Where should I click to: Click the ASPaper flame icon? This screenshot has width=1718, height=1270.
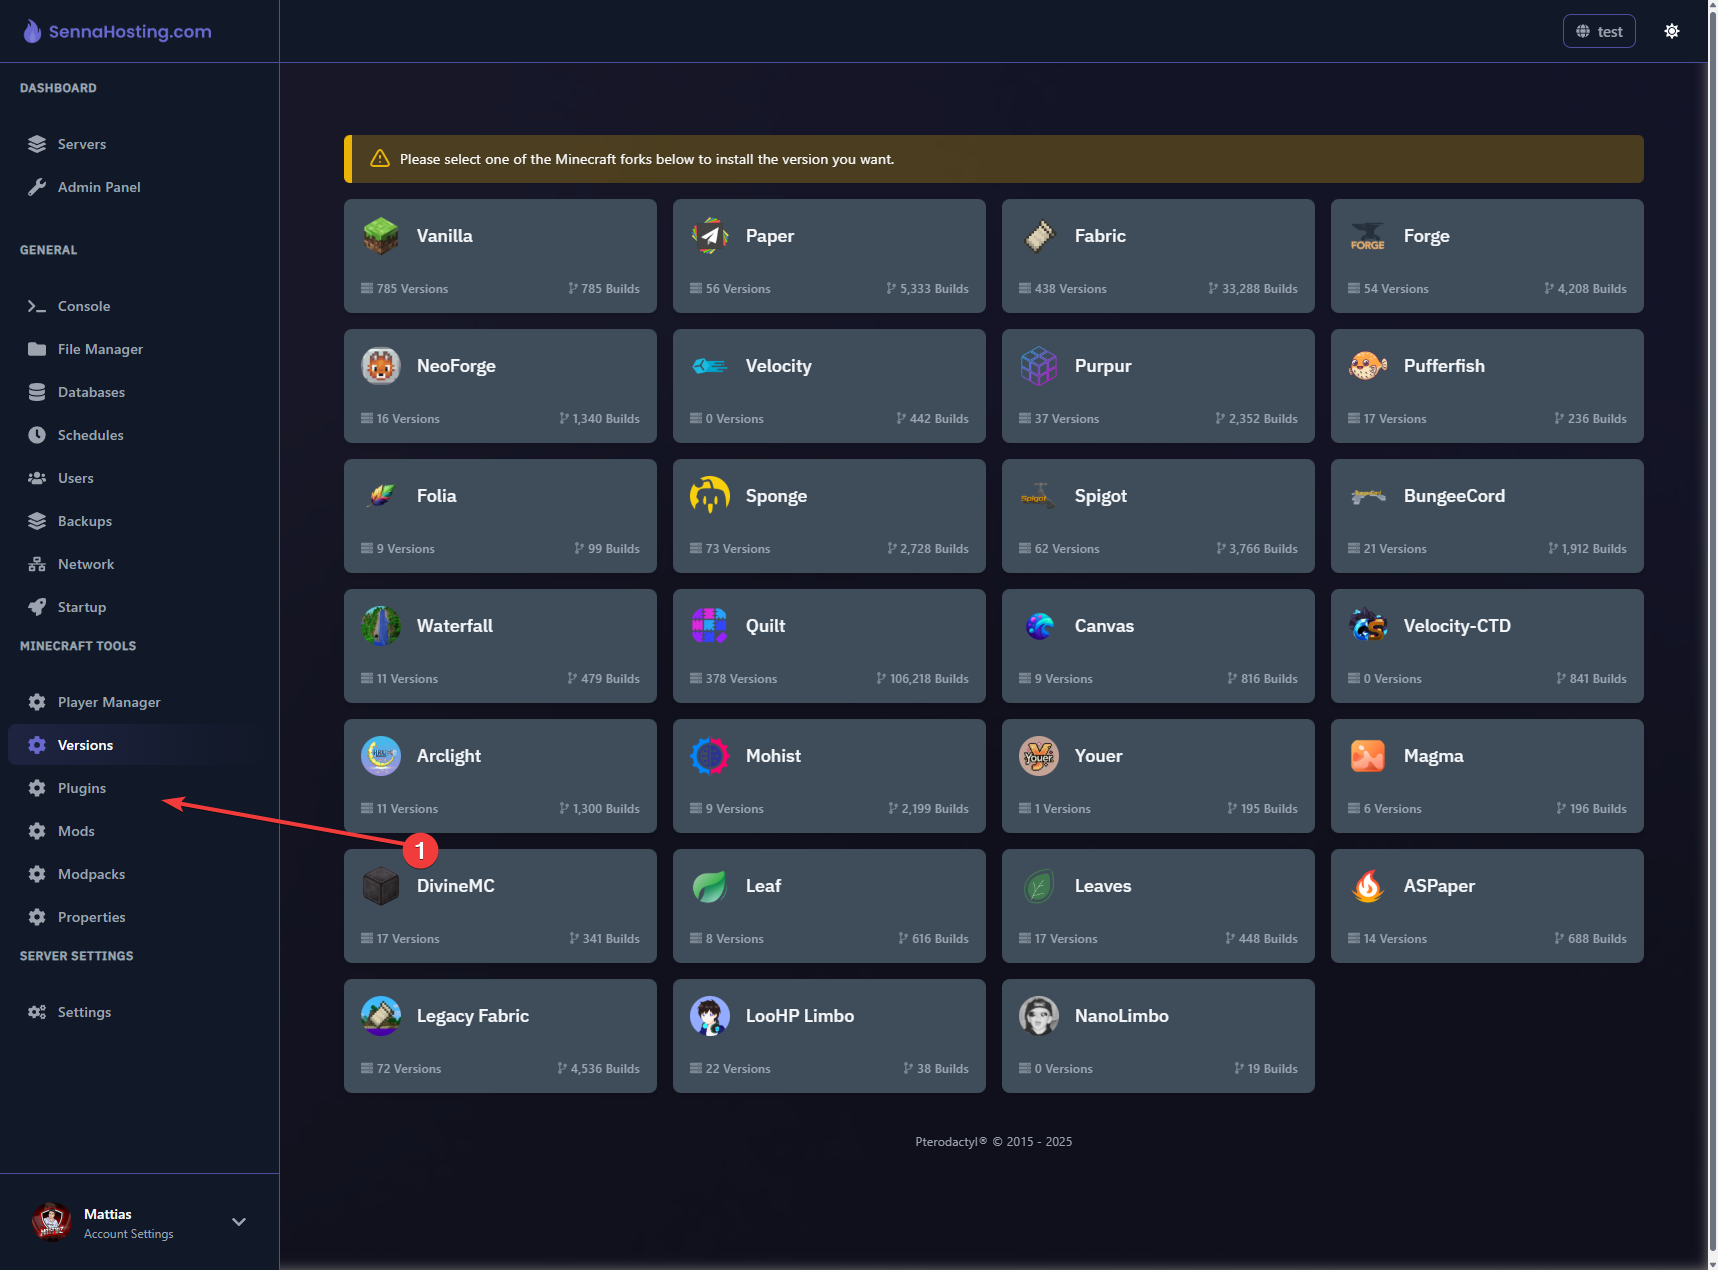click(1367, 886)
